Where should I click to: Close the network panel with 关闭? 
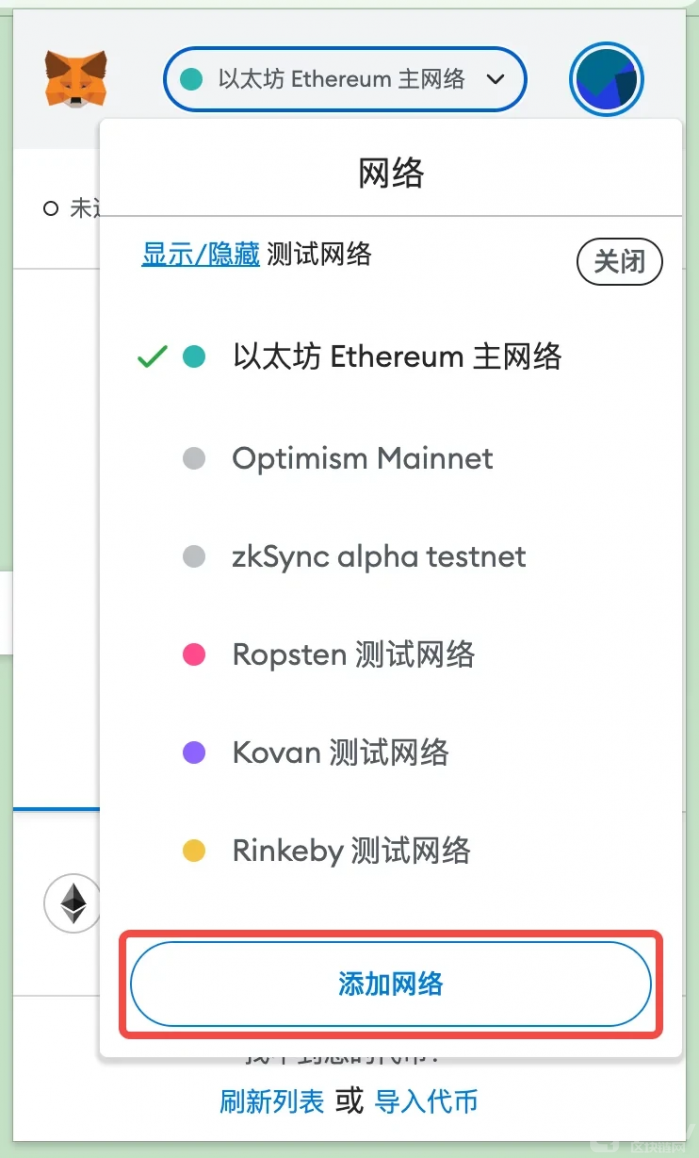[619, 262]
